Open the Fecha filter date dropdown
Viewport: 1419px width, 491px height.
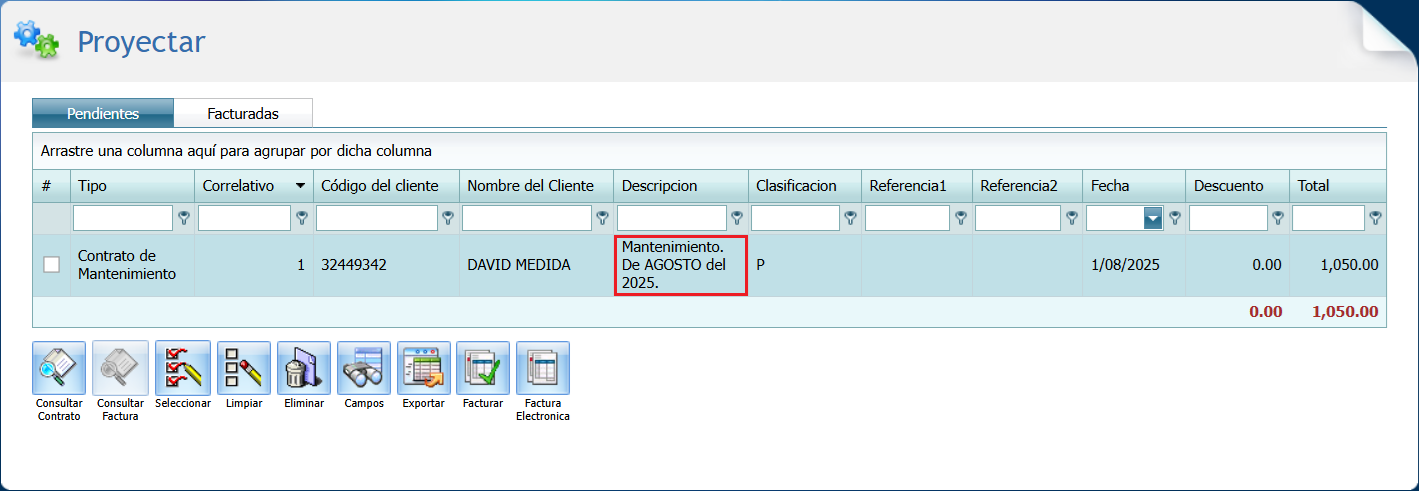coord(1153,218)
